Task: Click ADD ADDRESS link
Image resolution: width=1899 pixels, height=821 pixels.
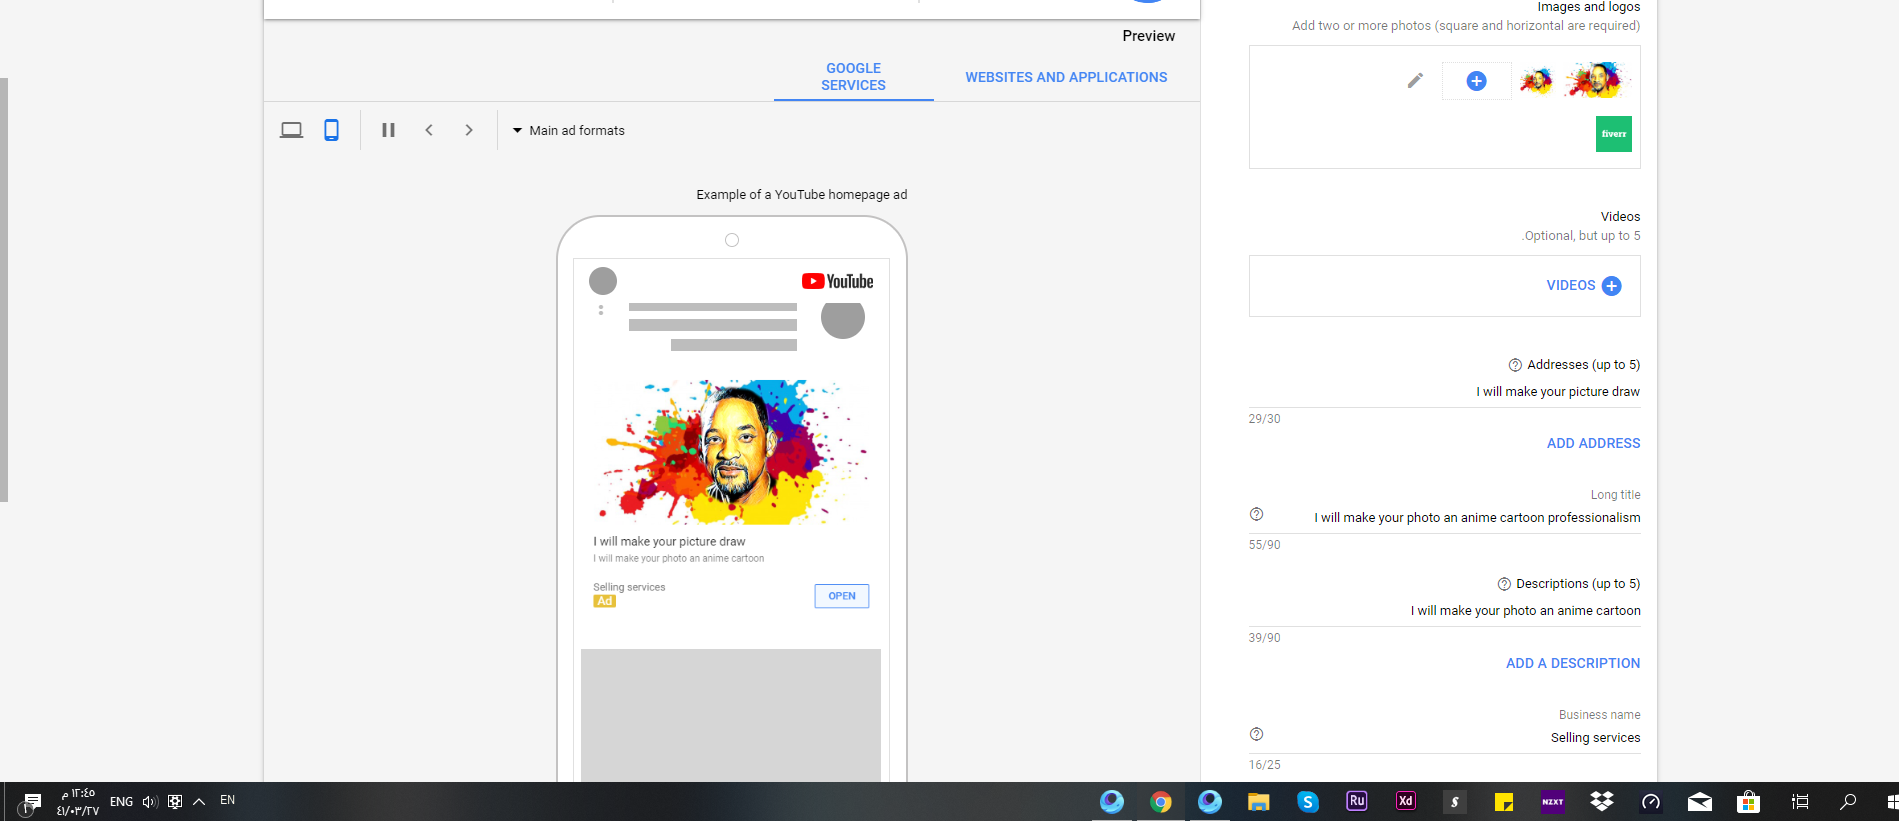Action: 1593,443
